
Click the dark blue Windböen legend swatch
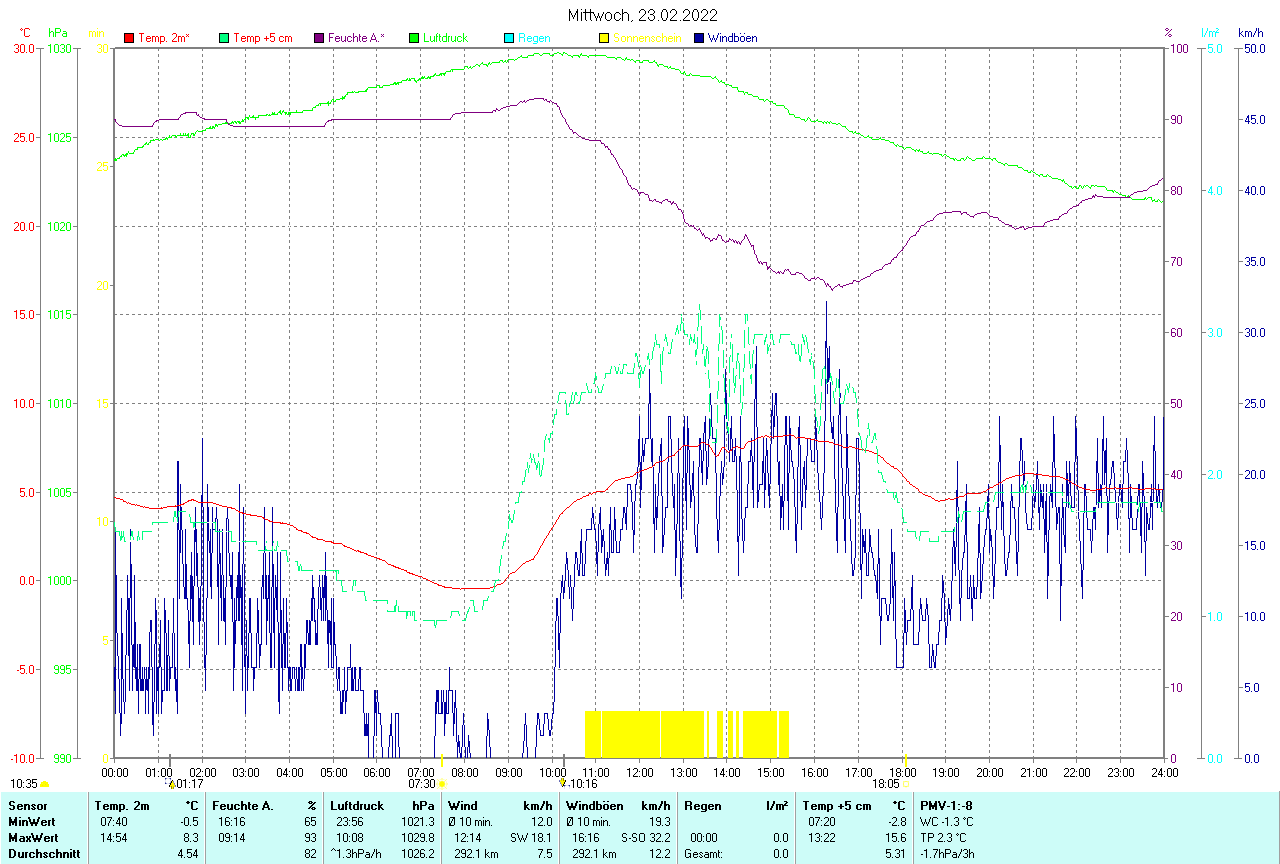(699, 38)
